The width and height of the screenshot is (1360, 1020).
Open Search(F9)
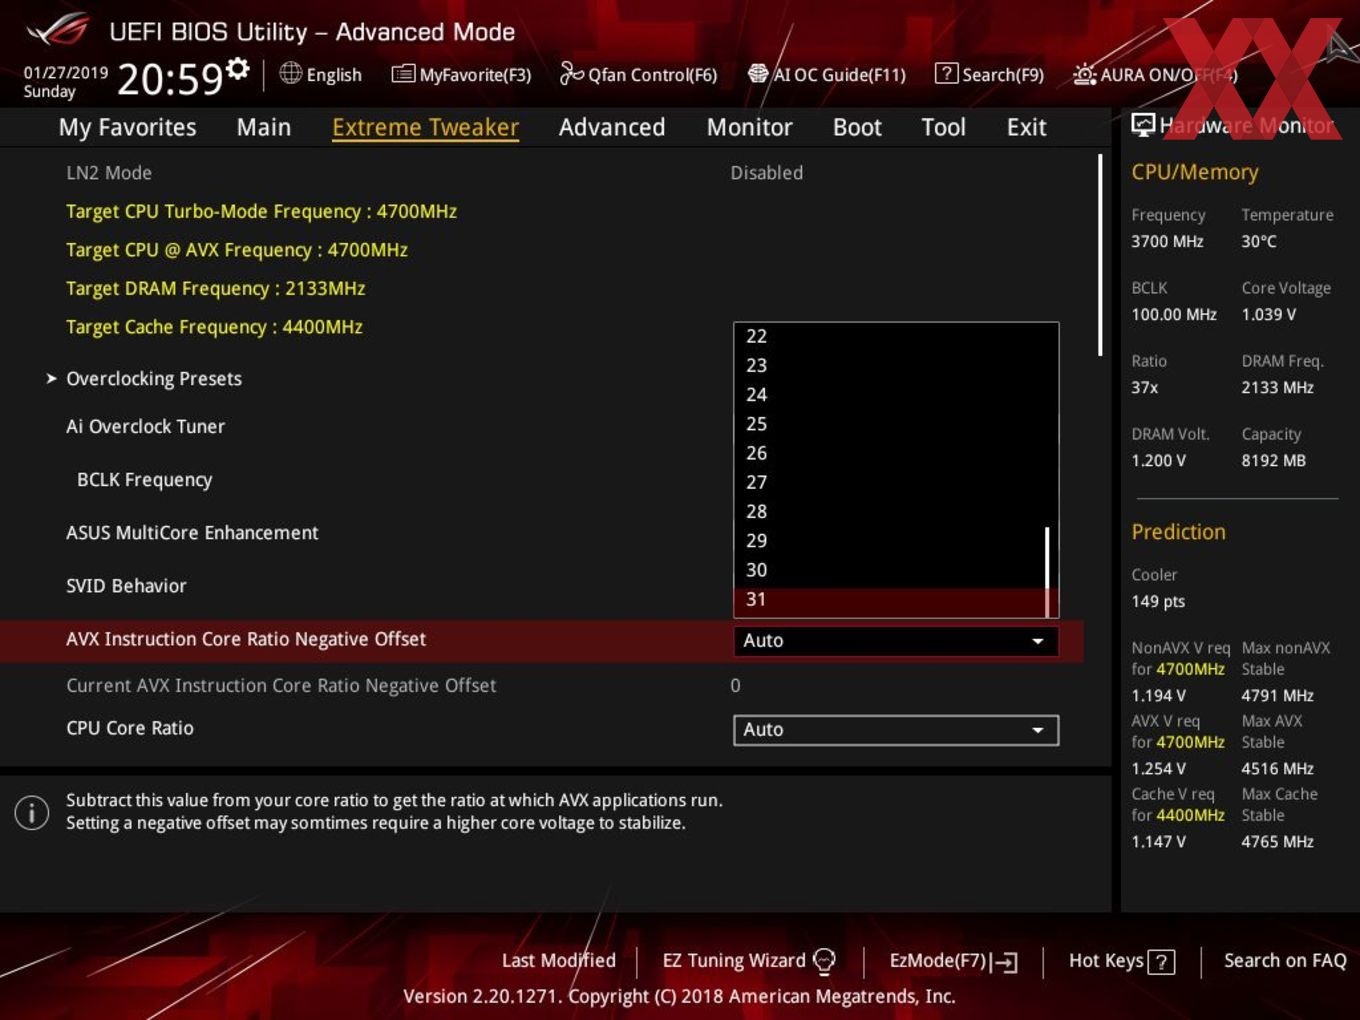(990, 74)
